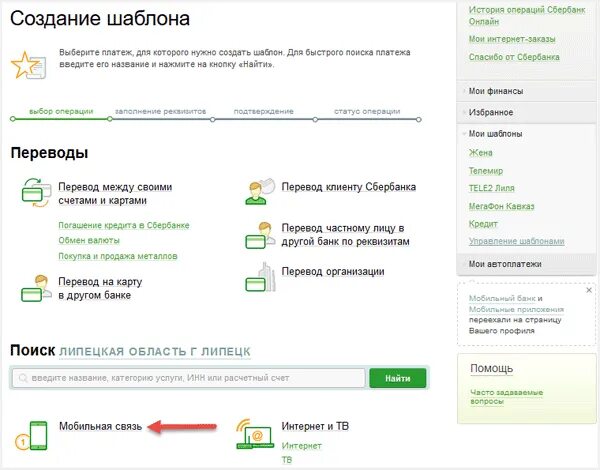Click the 'Найти' search button
600x470 pixels.
398,378
